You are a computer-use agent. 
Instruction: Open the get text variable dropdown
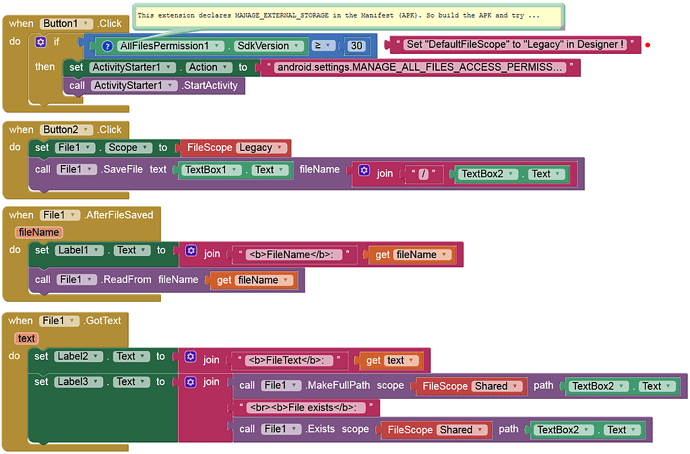click(401, 361)
